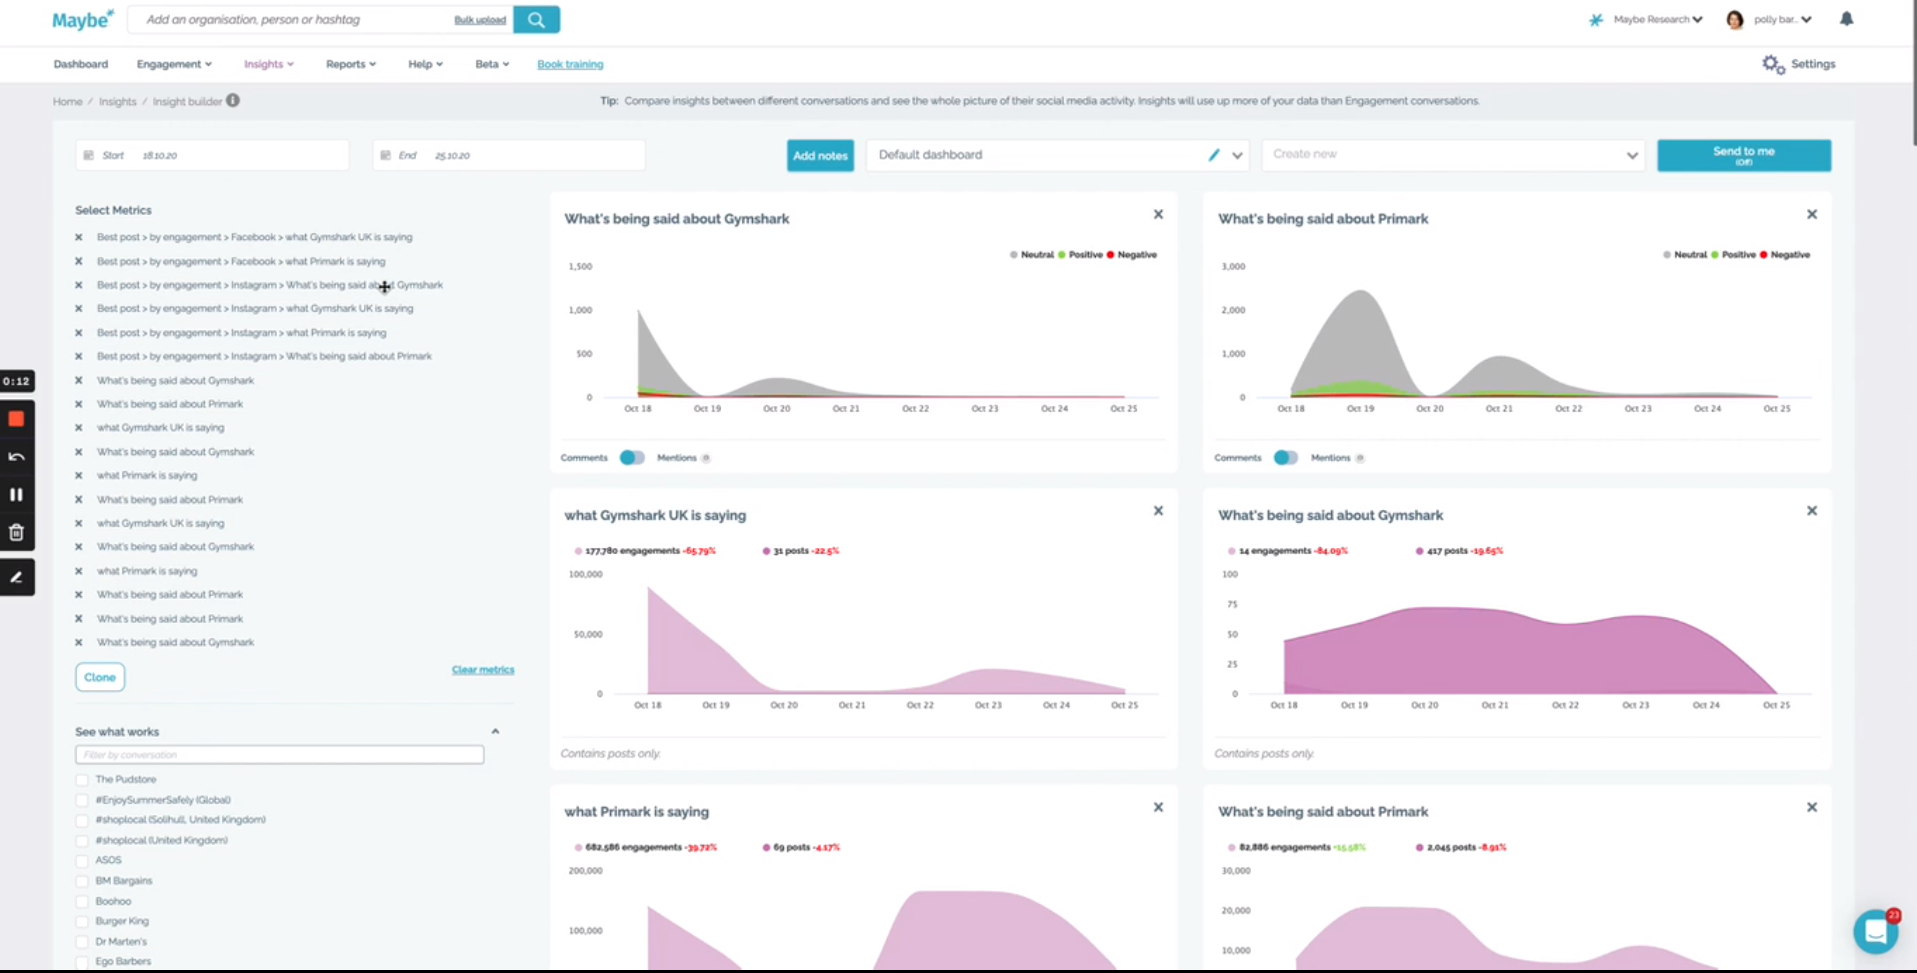The image size is (1917, 973).
Task: Click the Start date field
Action: tap(212, 155)
